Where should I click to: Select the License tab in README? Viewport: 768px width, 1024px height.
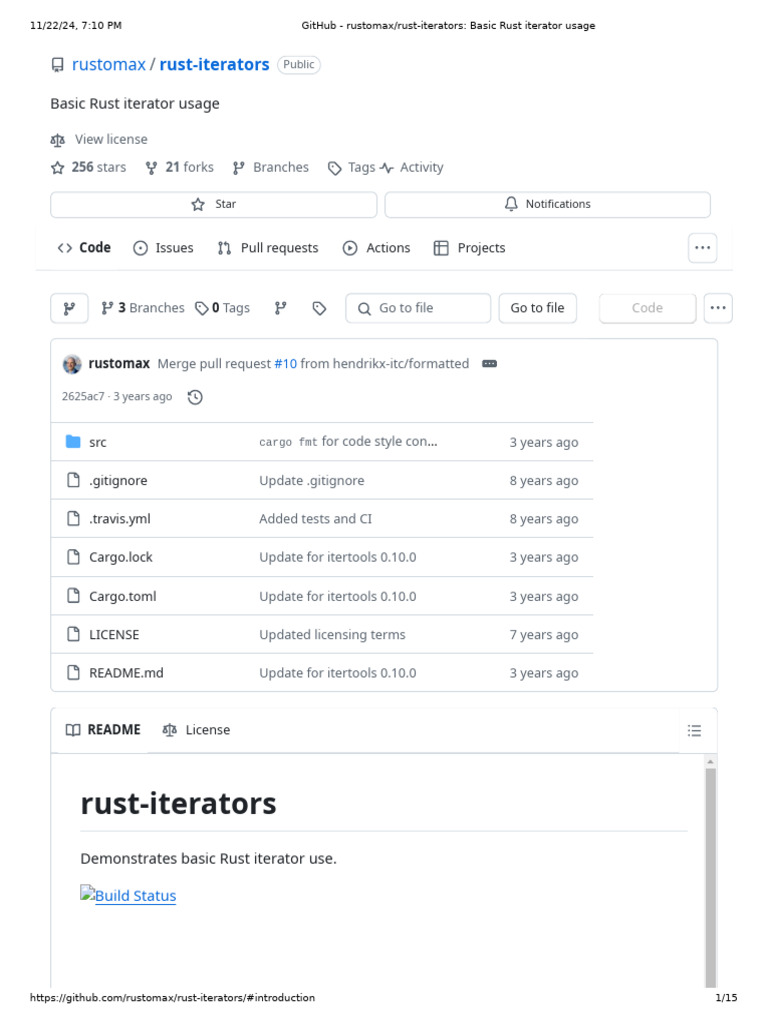196,730
